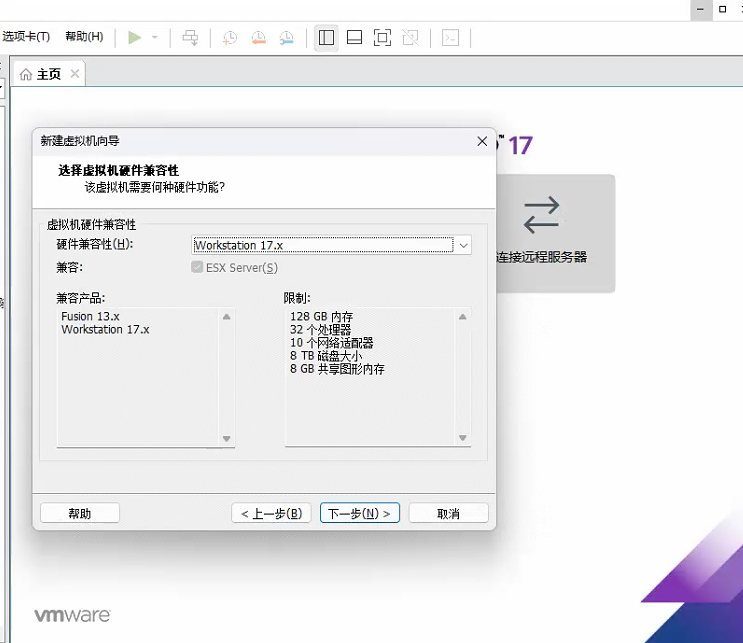Viewport: 743px width, 643px height.
Task: Open the power options dropdown arrow
Action: (154, 37)
